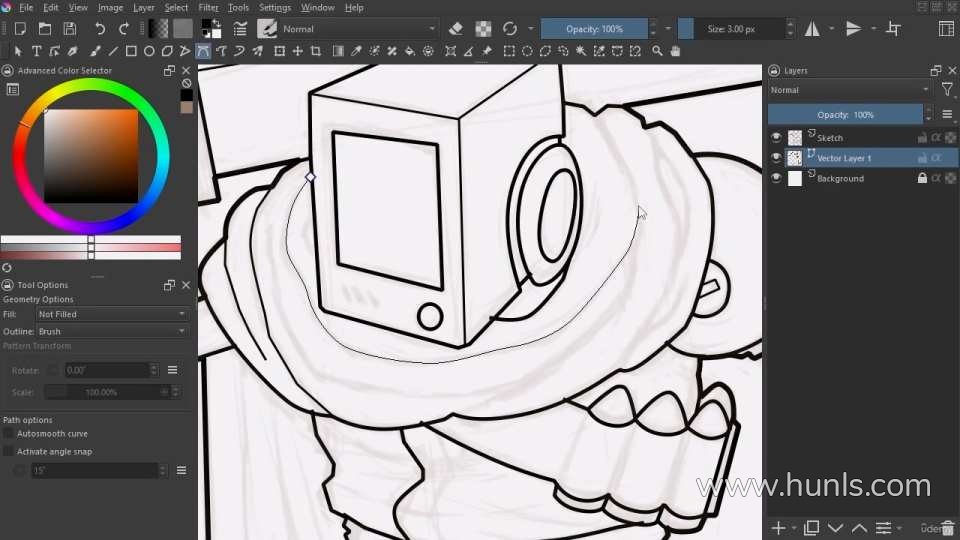Toggle eraser mode in the toolbar
This screenshot has height=540, width=960.
[456, 29]
